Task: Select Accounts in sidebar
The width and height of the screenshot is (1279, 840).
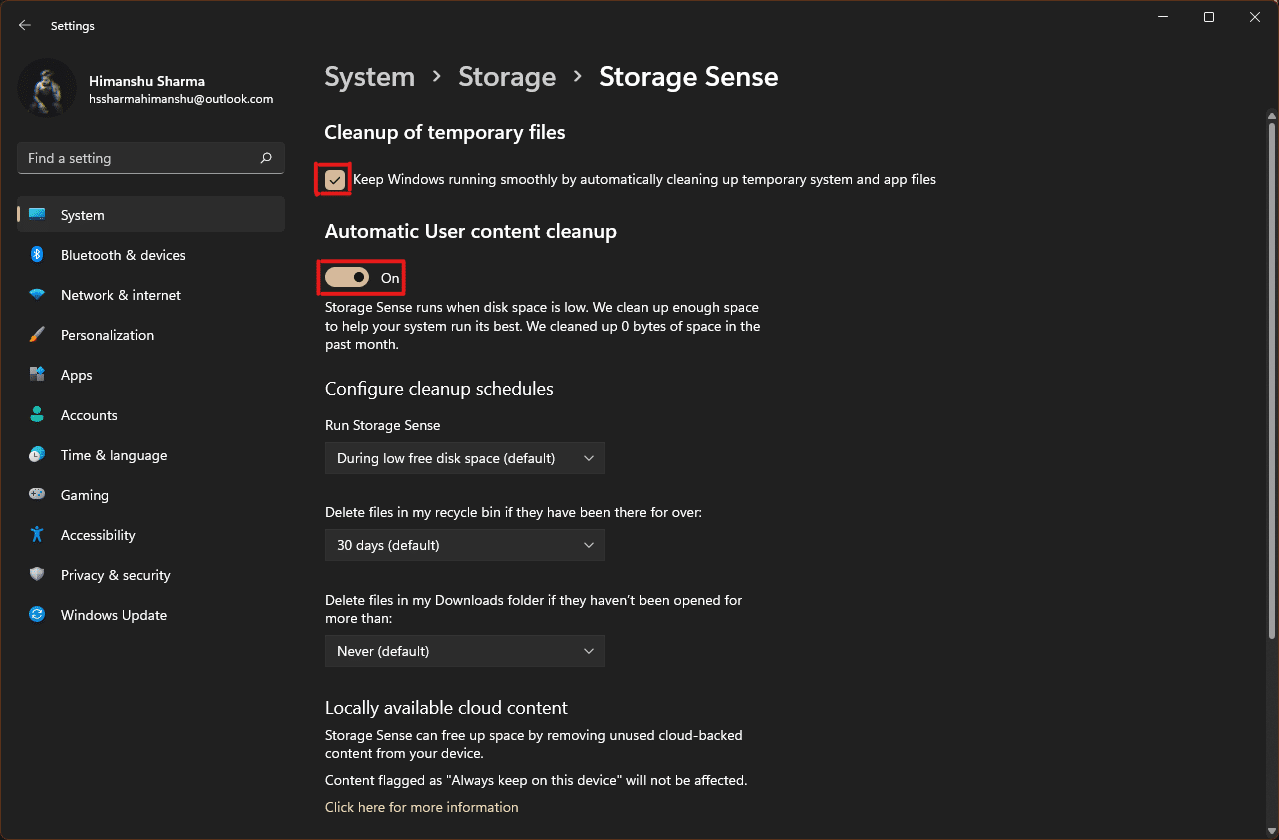Action: coord(151,415)
